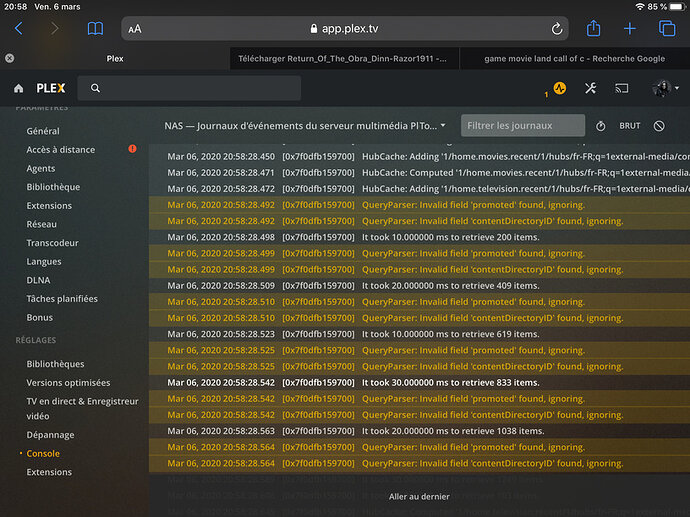This screenshot has width=690, height=517.
Task: Check battery 85 % indicator
Action: [666, 7]
